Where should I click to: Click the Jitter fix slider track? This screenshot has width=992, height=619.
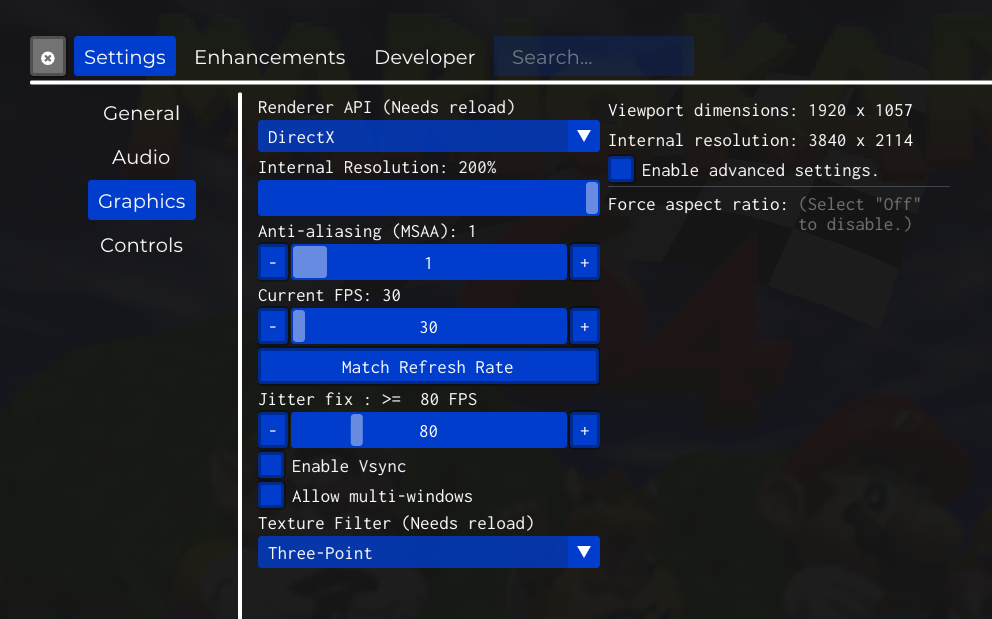[x=428, y=430]
